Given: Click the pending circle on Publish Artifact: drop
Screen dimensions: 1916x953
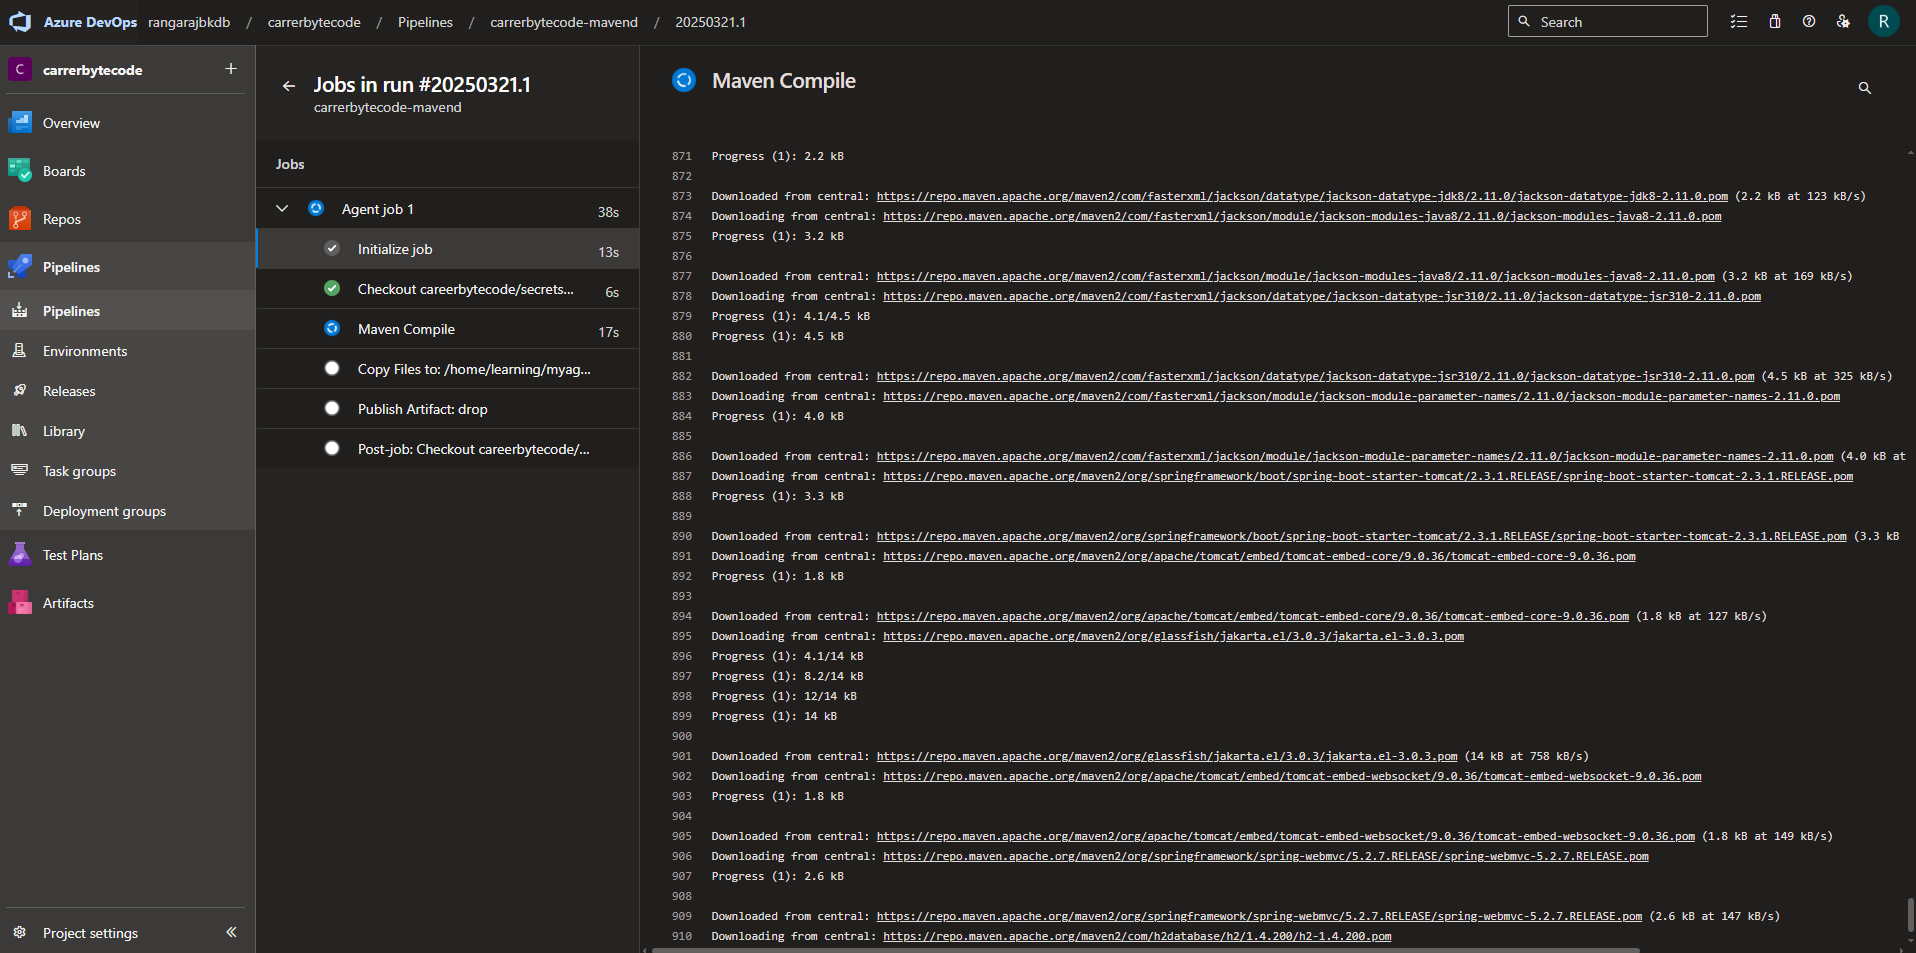Looking at the screenshot, I should [331, 408].
